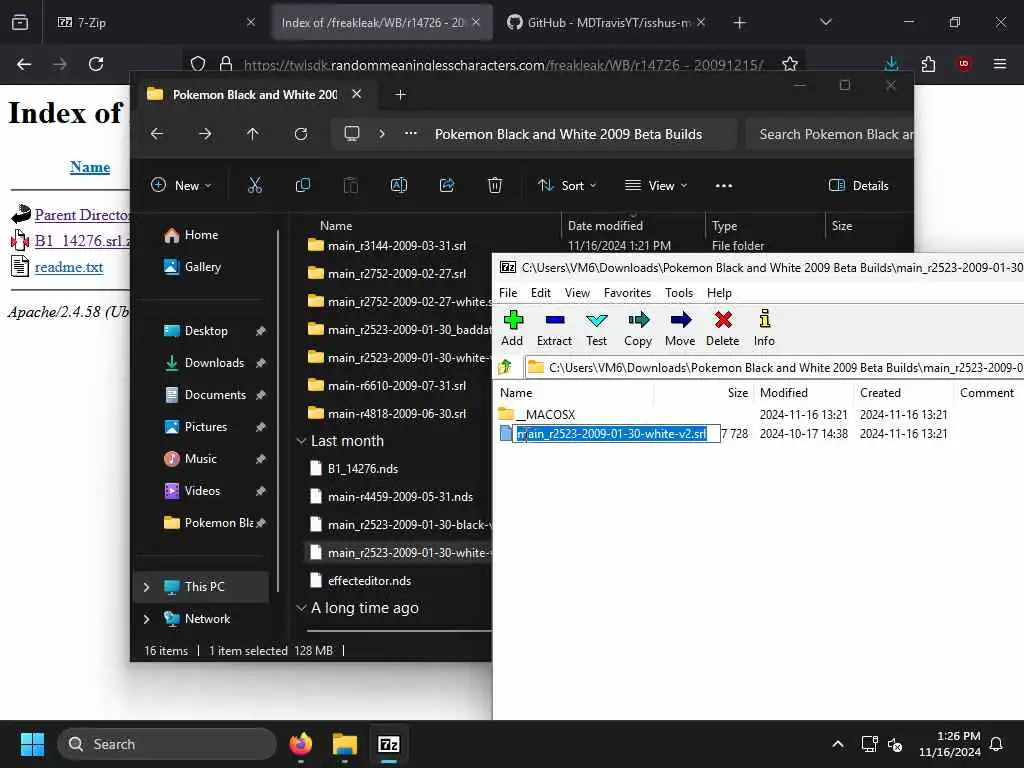The width and height of the screenshot is (1024, 768).
Task: Select the B1_14276.nds file
Action: [362, 469]
